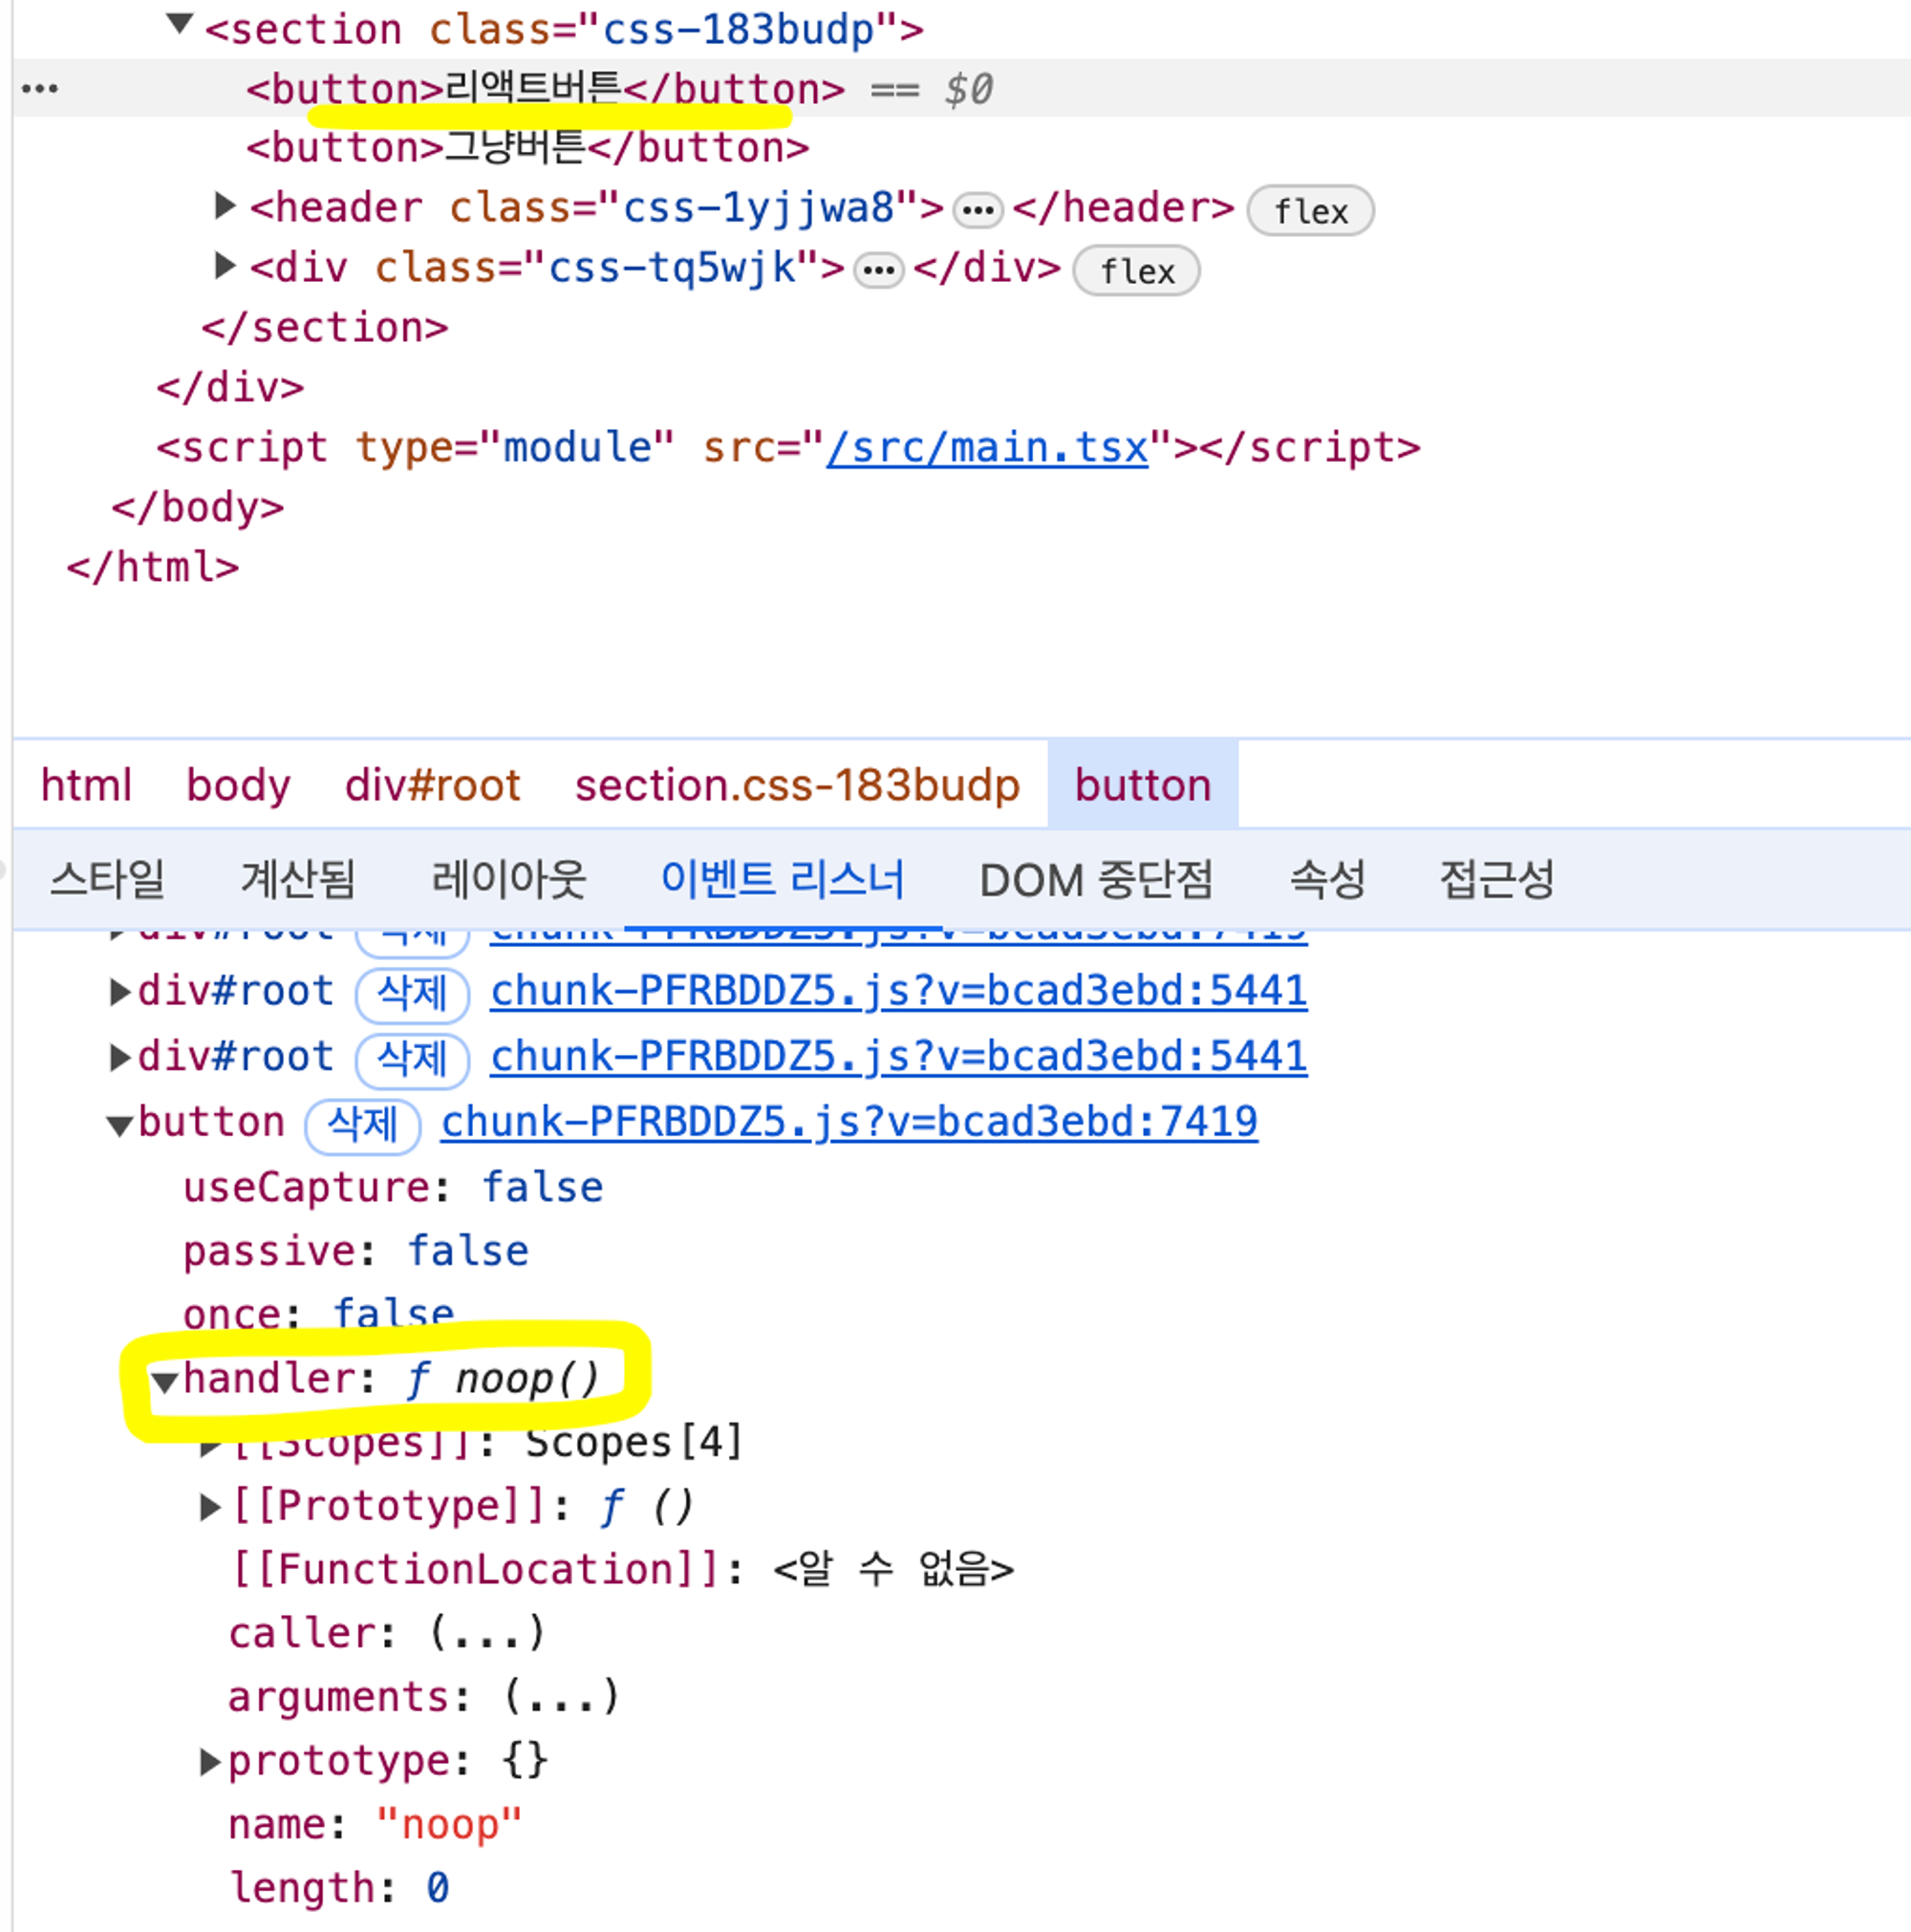The width and height of the screenshot is (1911, 1932).
Task: Select the closing </section> tag
Action: [x=325, y=327]
